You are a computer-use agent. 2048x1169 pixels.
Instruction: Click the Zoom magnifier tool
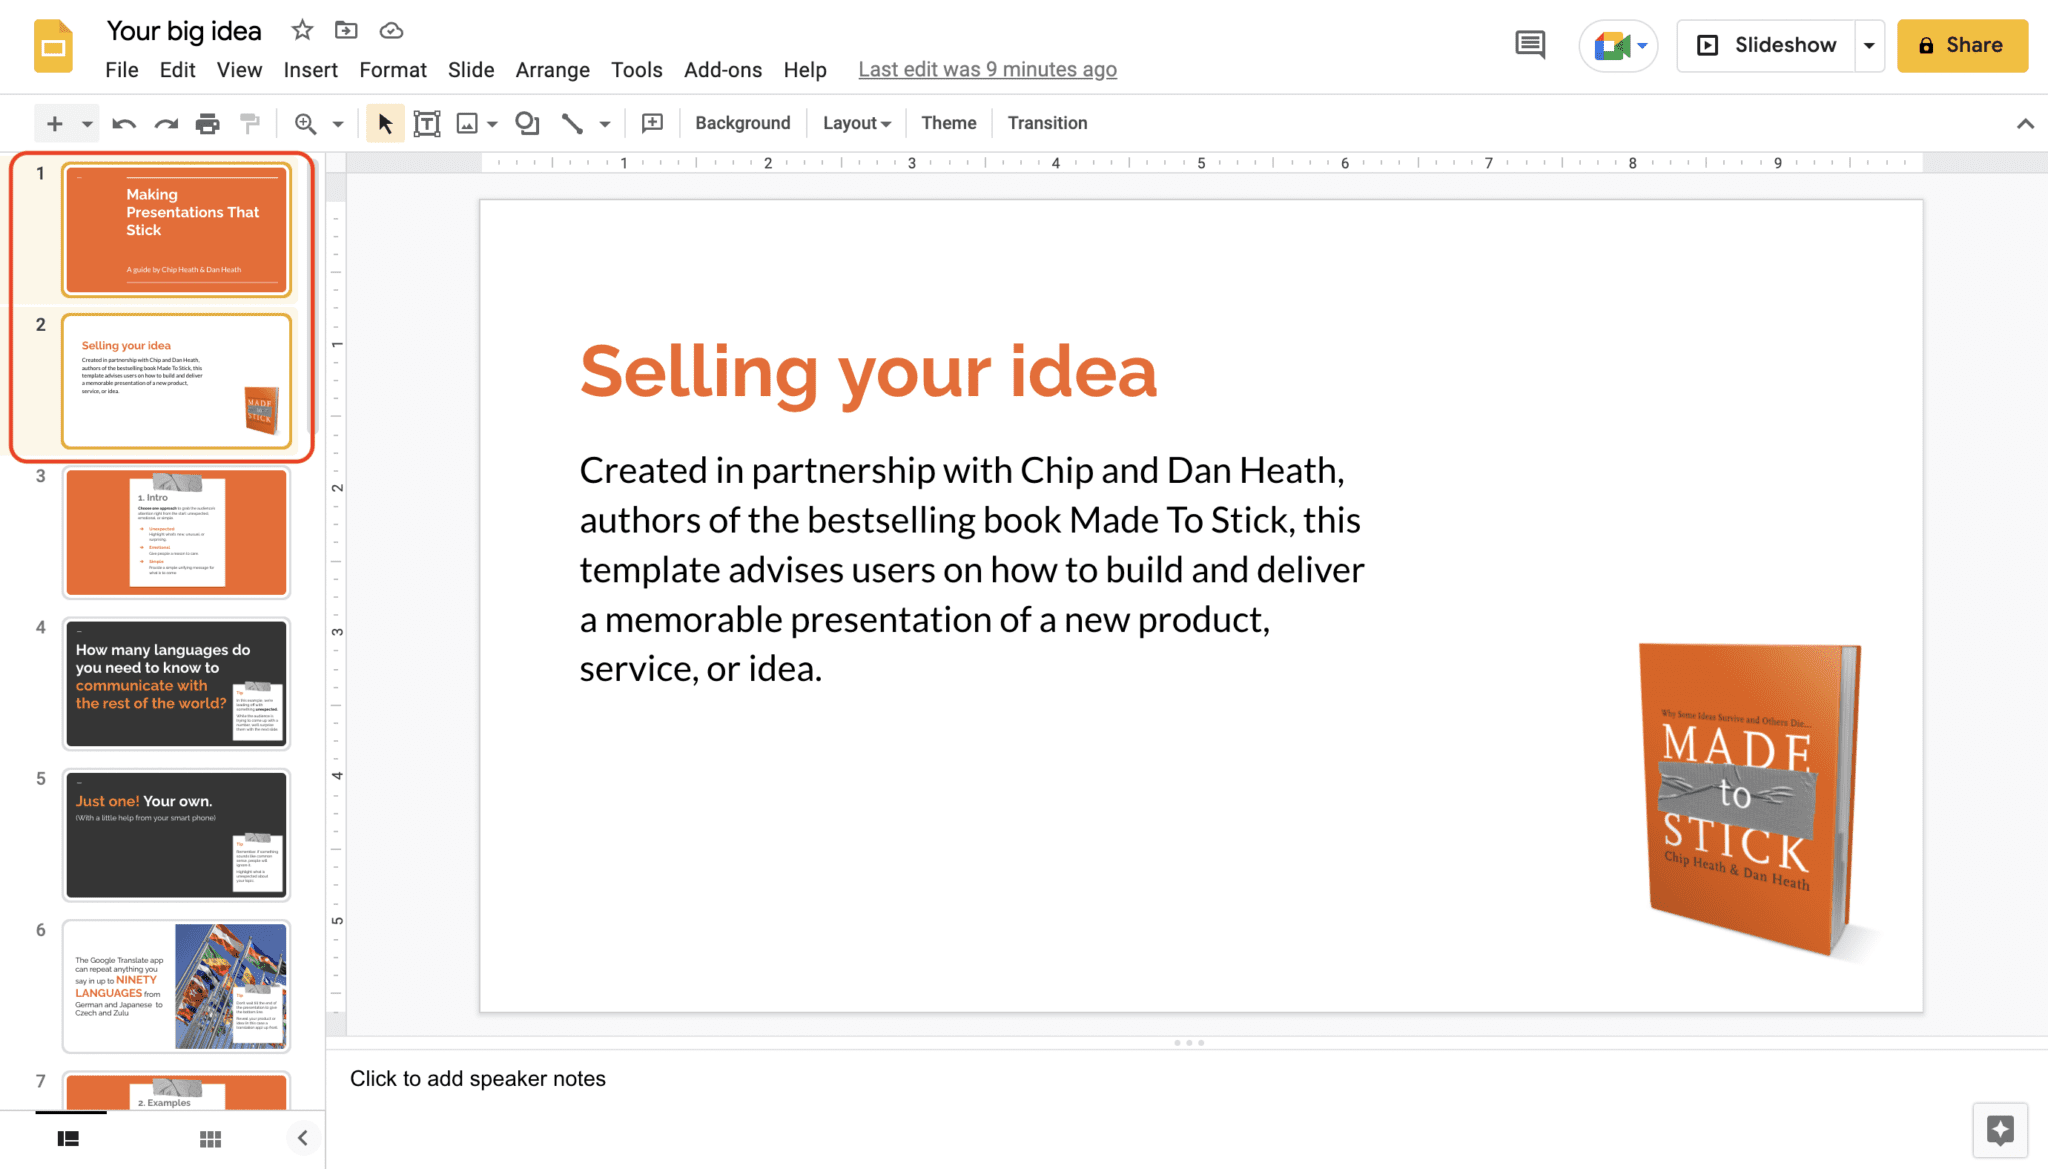coord(305,123)
